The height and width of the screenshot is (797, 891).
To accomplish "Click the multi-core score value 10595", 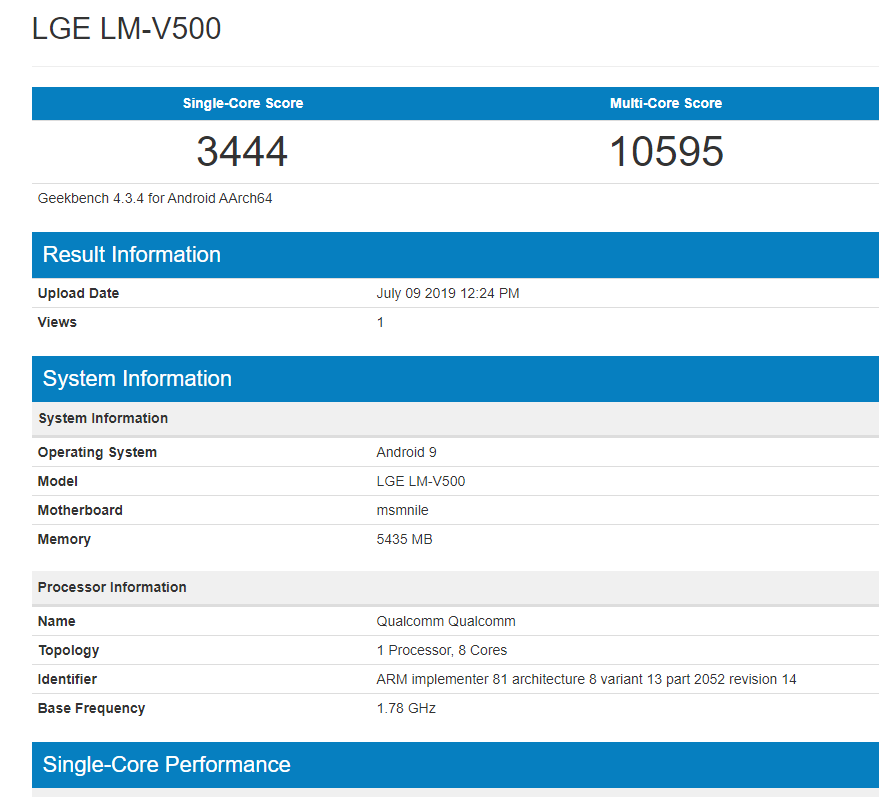I will (666, 152).
